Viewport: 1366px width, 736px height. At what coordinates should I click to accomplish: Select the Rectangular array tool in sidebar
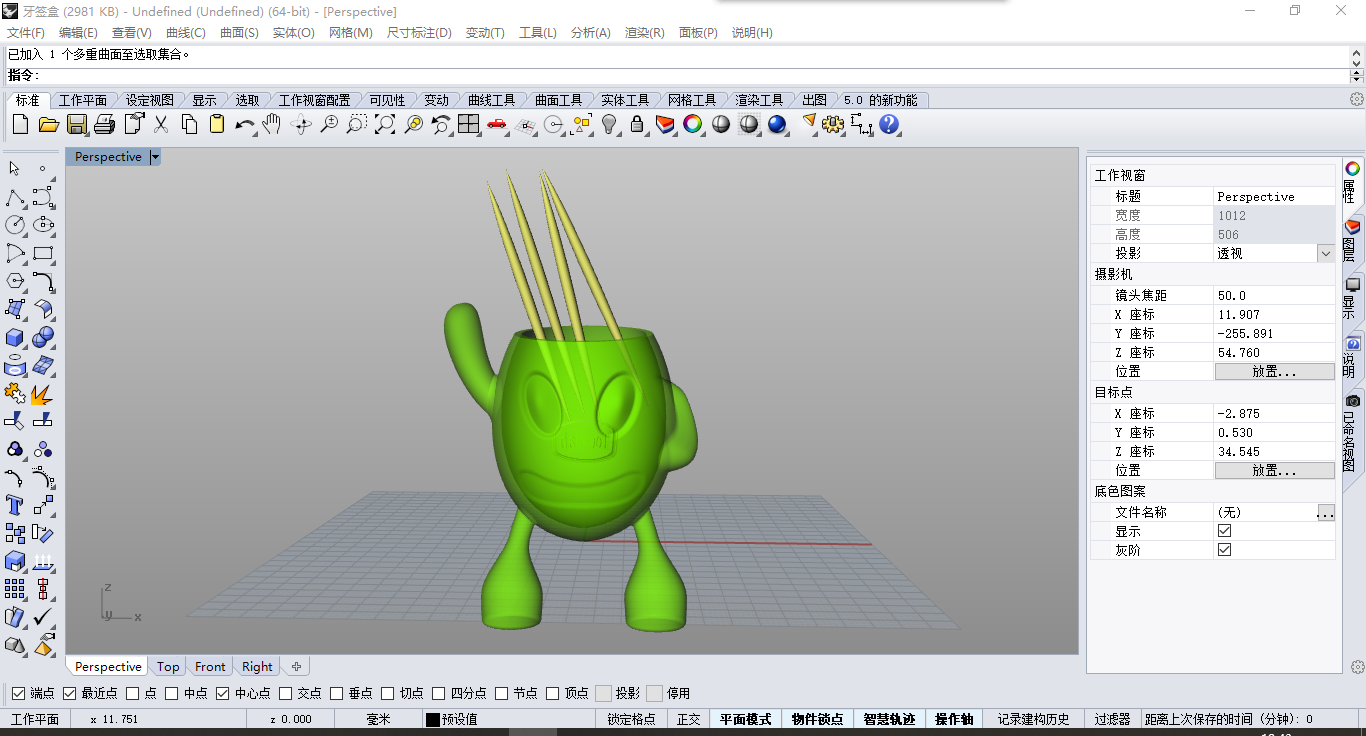15,589
